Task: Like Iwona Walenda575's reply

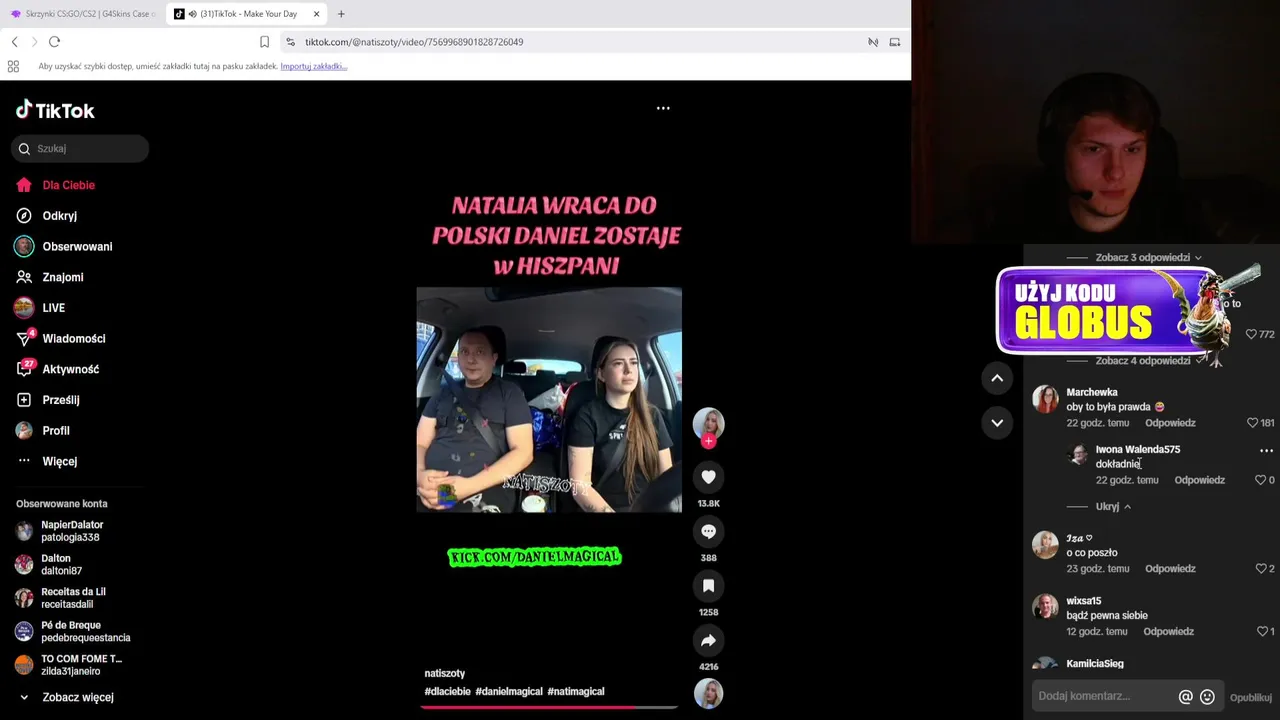Action: coord(1260,480)
